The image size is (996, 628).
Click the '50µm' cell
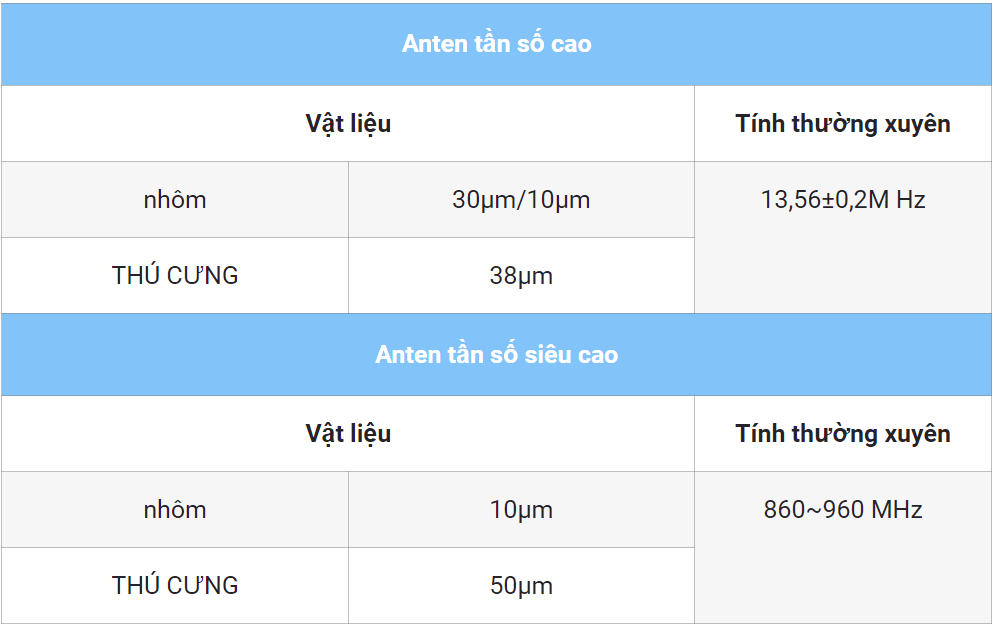click(521, 586)
